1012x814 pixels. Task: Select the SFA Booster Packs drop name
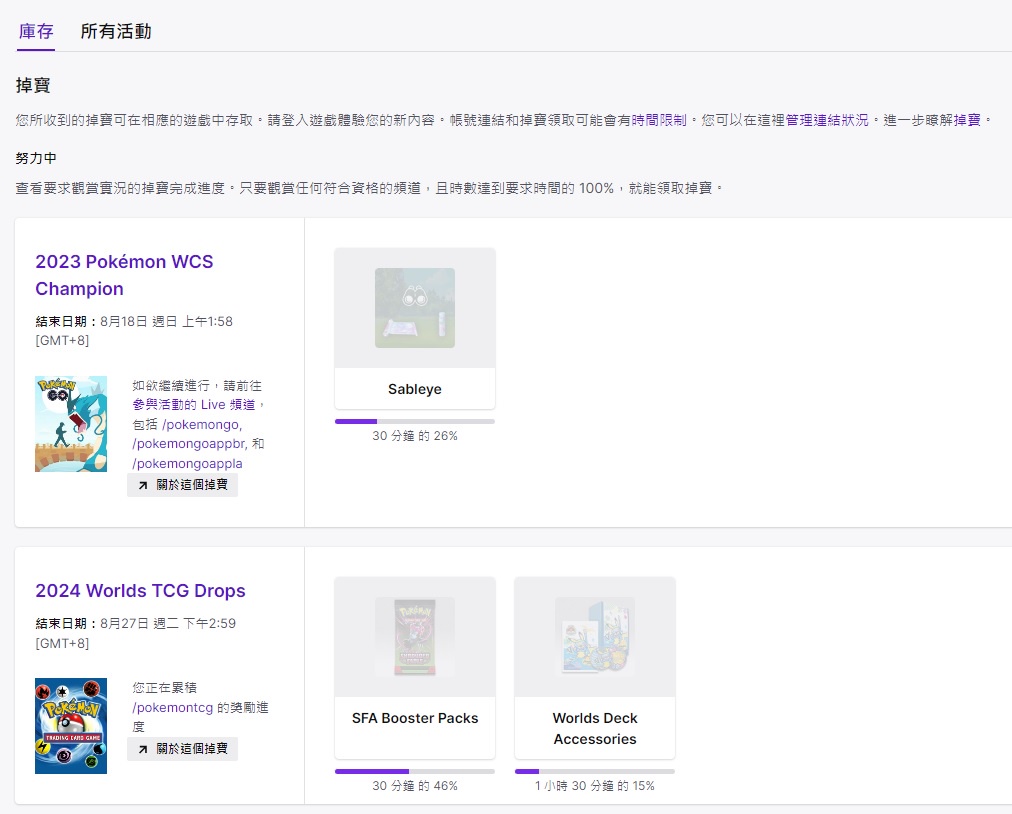[x=415, y=718]
